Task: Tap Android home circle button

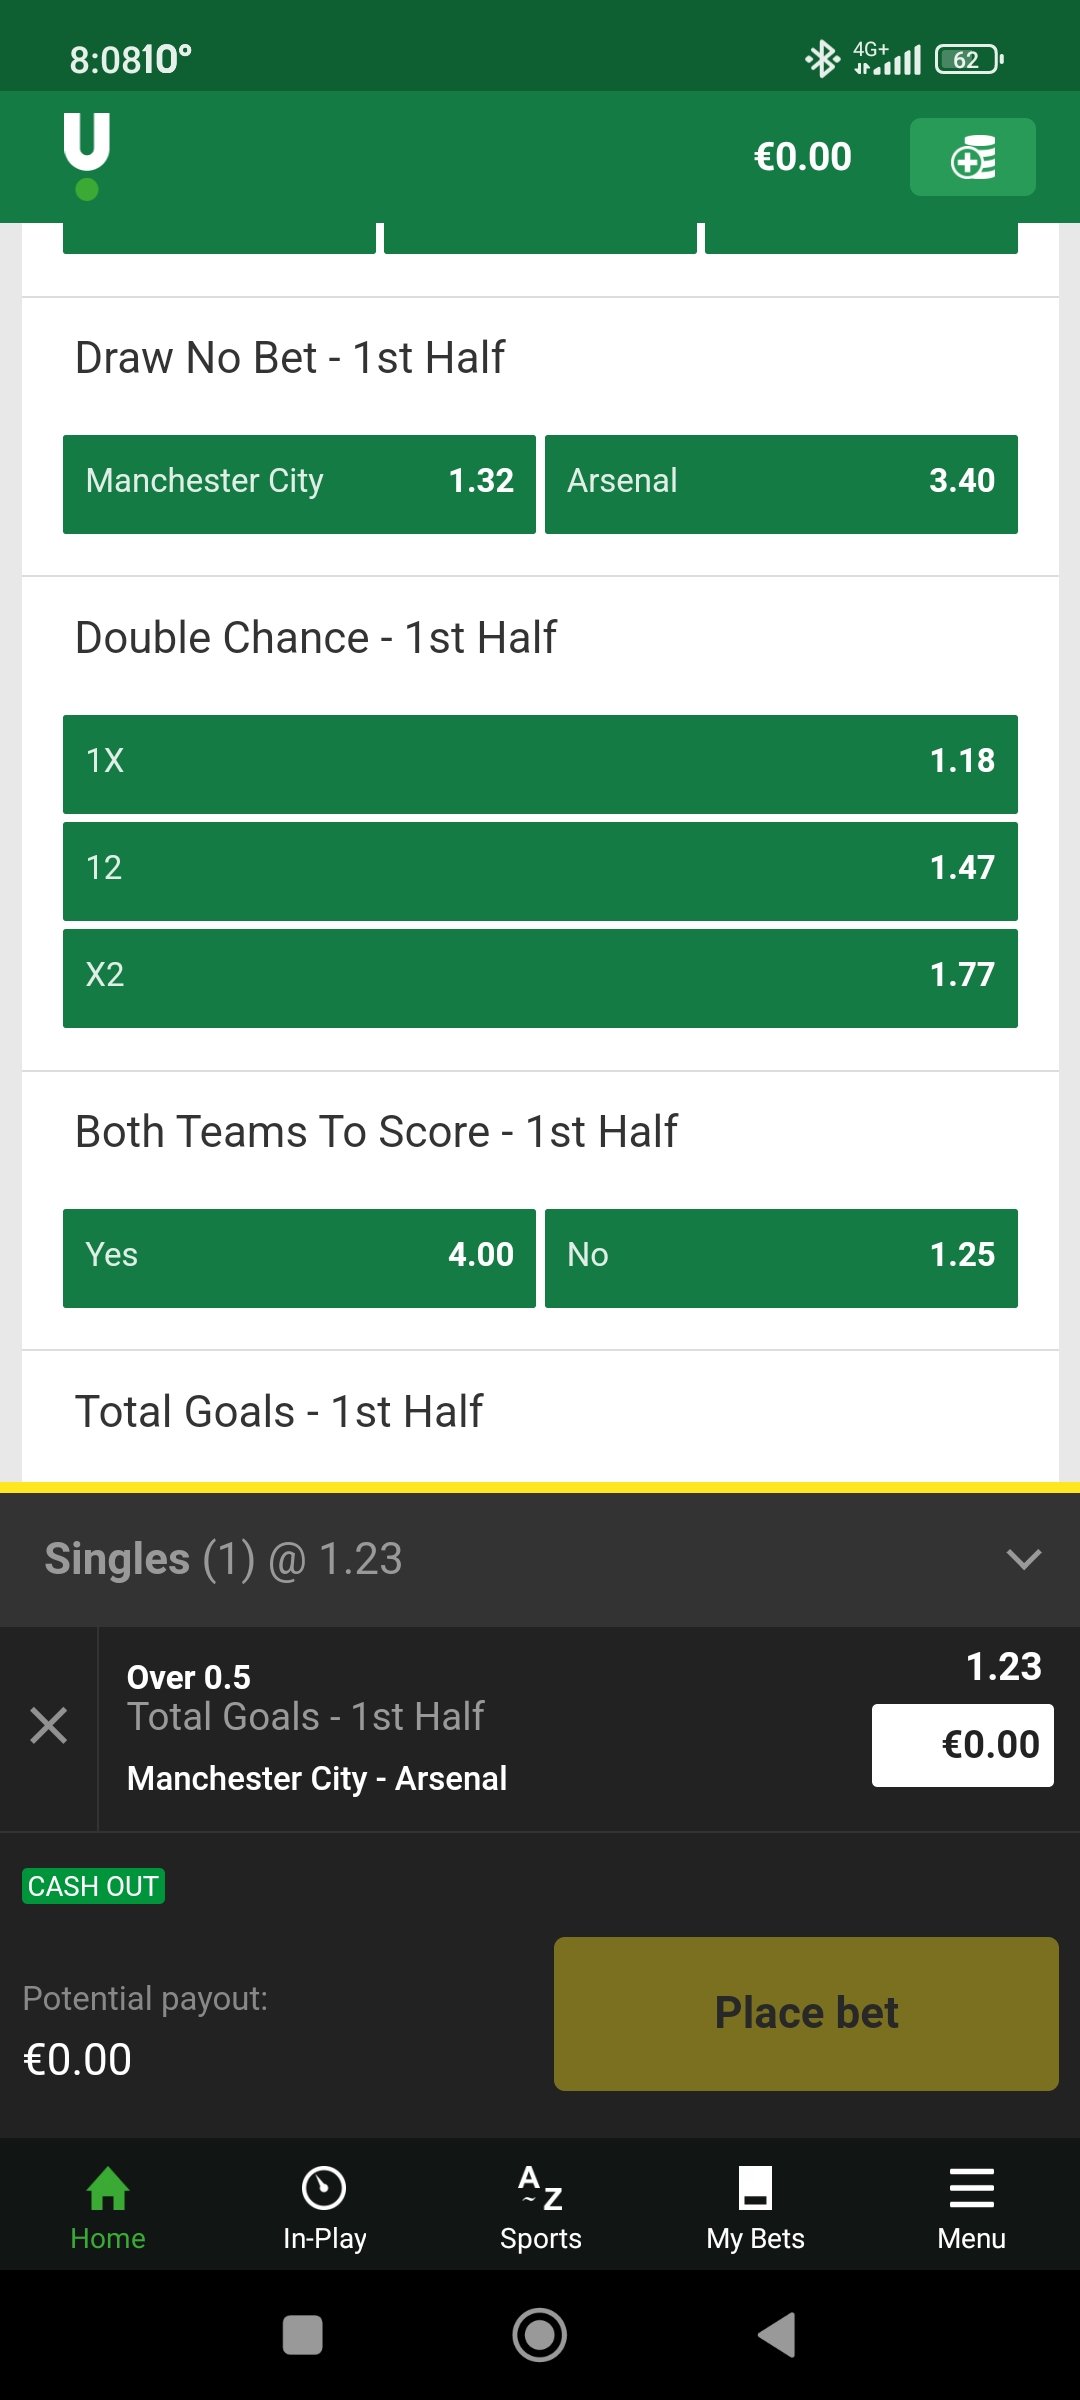Action: (x=540, y=2335)
